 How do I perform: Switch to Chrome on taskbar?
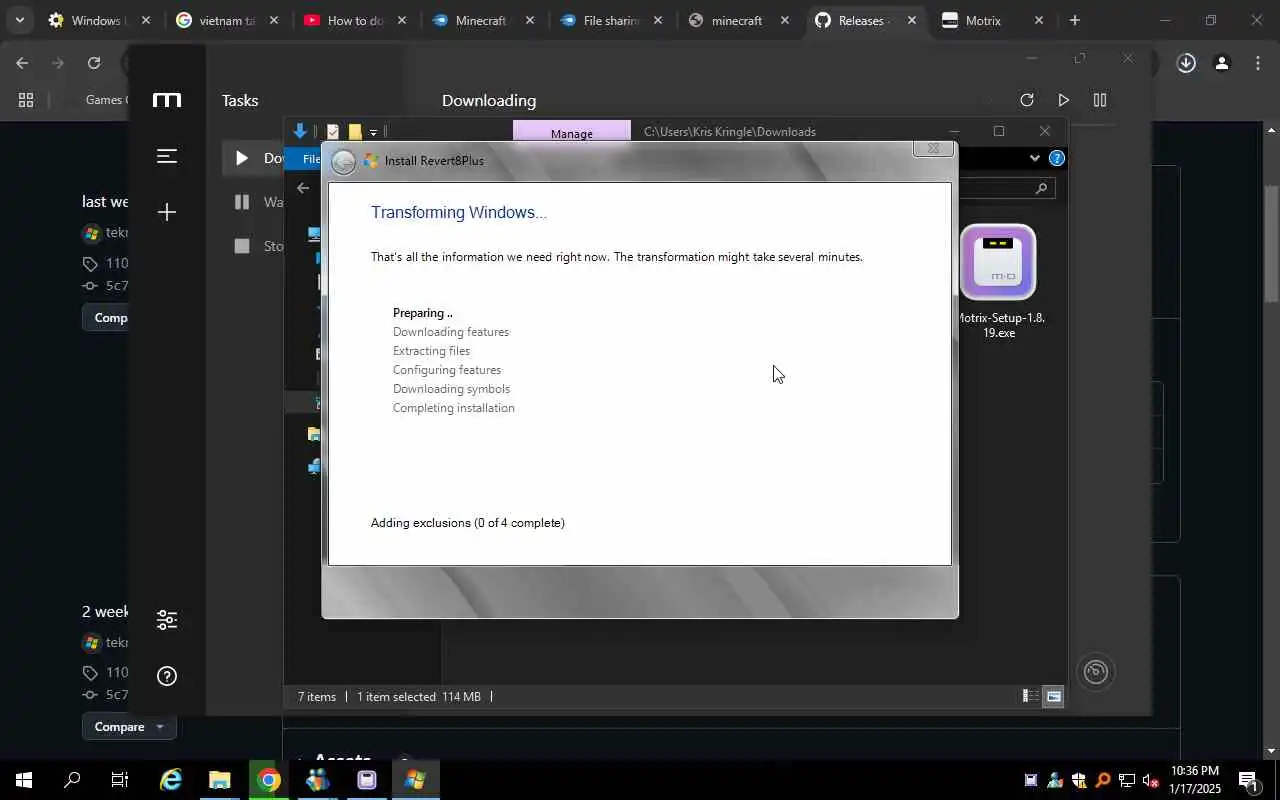click(x=269, y=780)
